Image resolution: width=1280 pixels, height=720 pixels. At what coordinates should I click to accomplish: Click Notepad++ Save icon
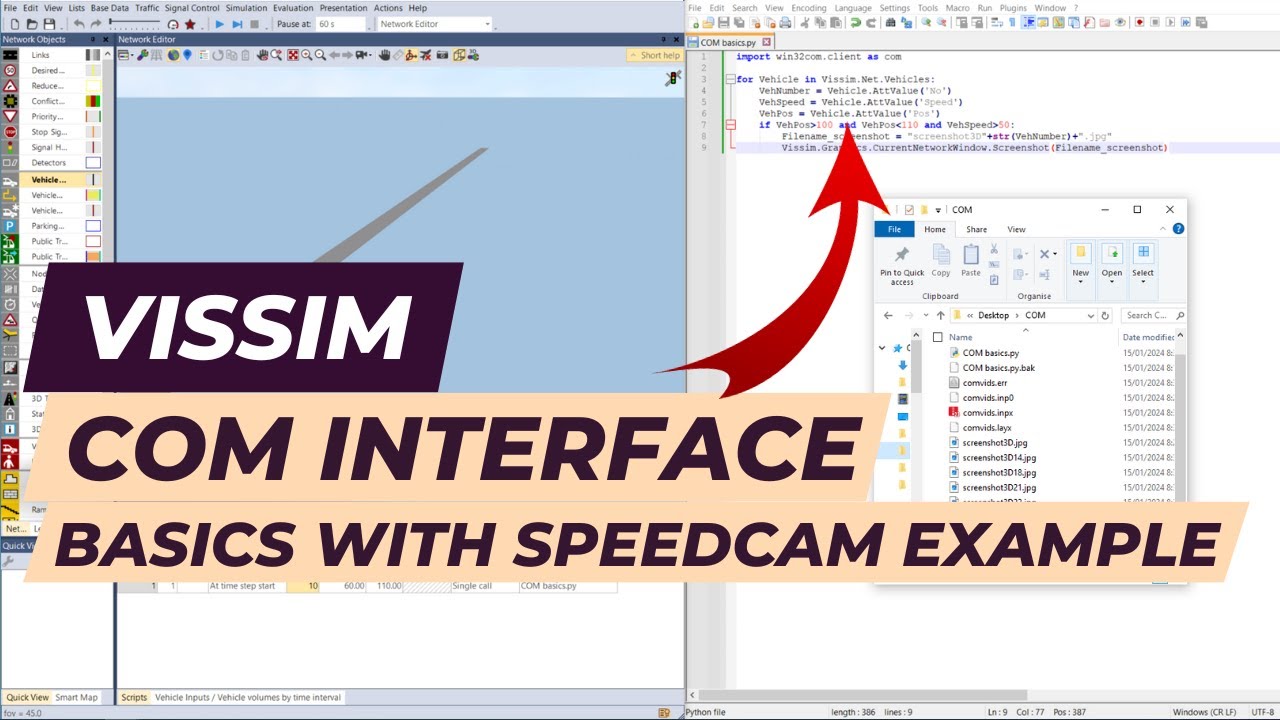723,23
